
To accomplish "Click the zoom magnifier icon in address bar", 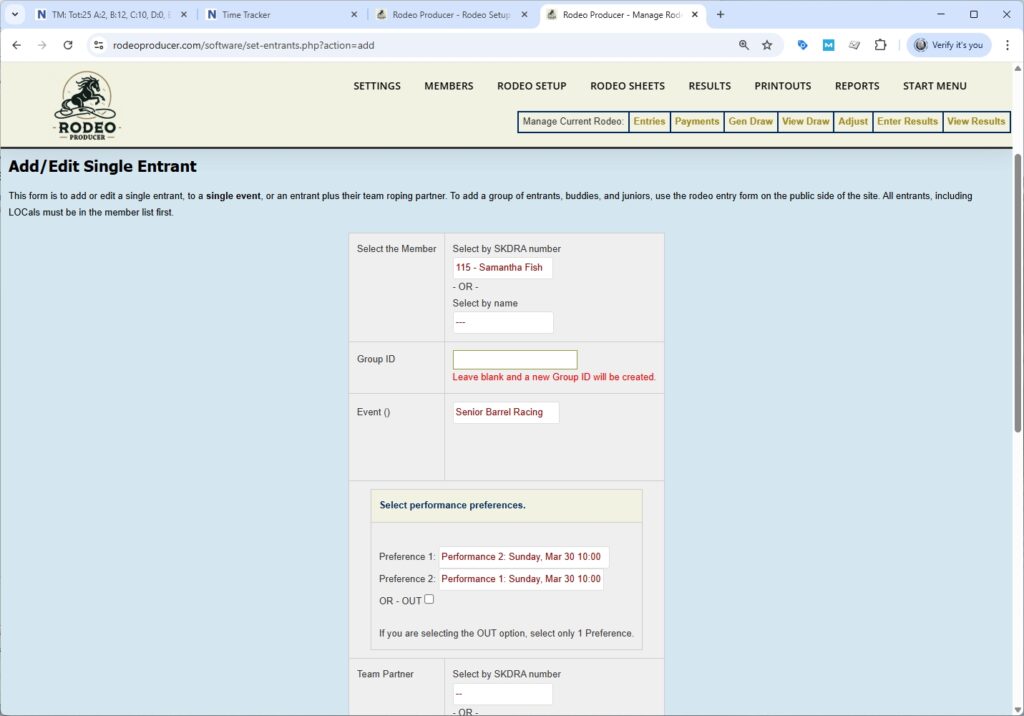I will tap(743, 45).
